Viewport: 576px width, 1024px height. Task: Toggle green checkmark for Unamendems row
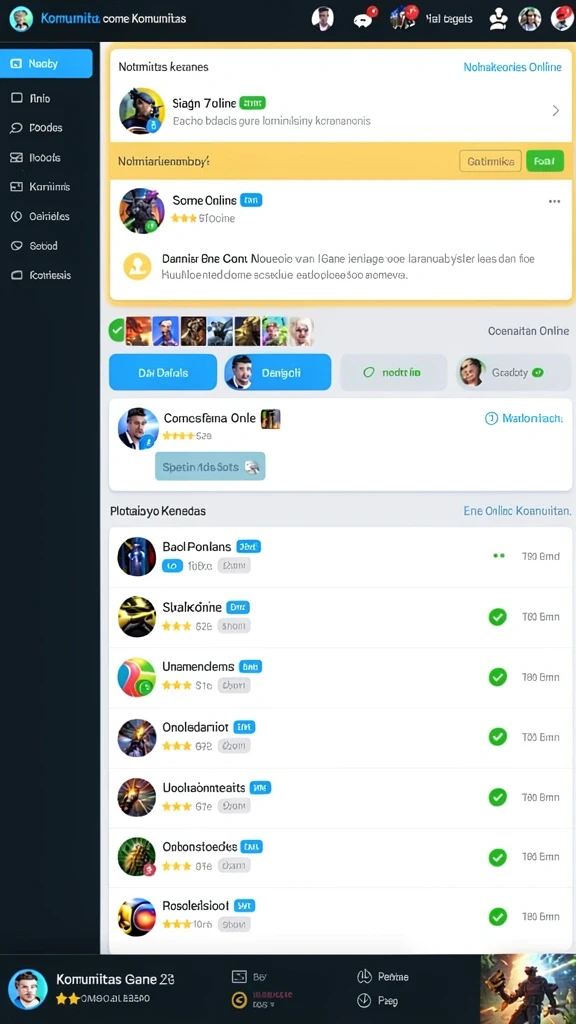pos(498,677)
